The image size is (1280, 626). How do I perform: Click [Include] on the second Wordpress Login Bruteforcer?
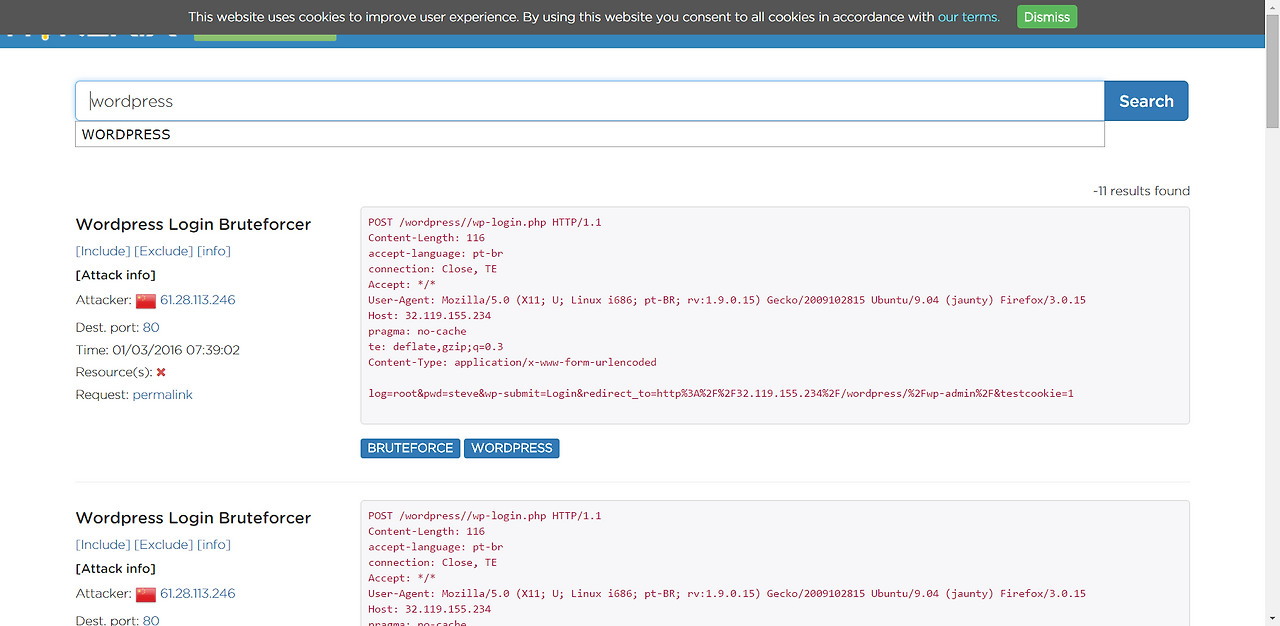tap(103, 545)
